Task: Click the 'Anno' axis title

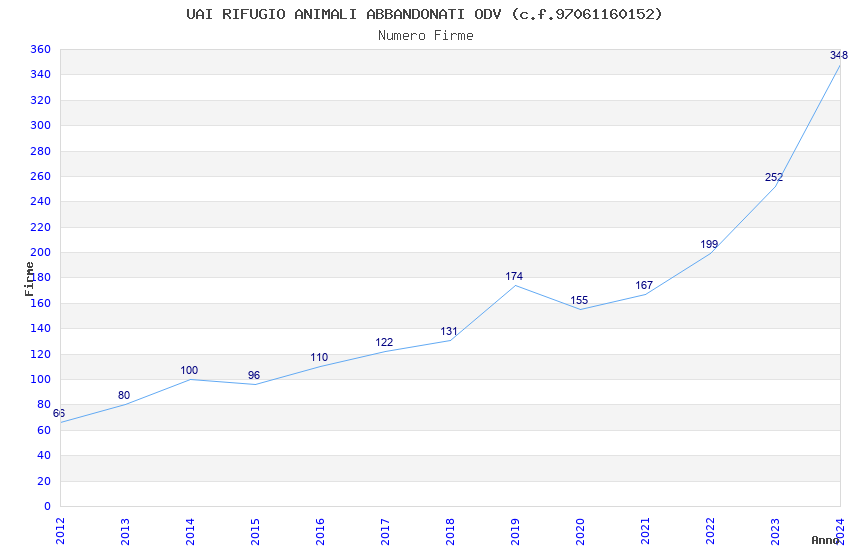Action: tap(825, 540)
